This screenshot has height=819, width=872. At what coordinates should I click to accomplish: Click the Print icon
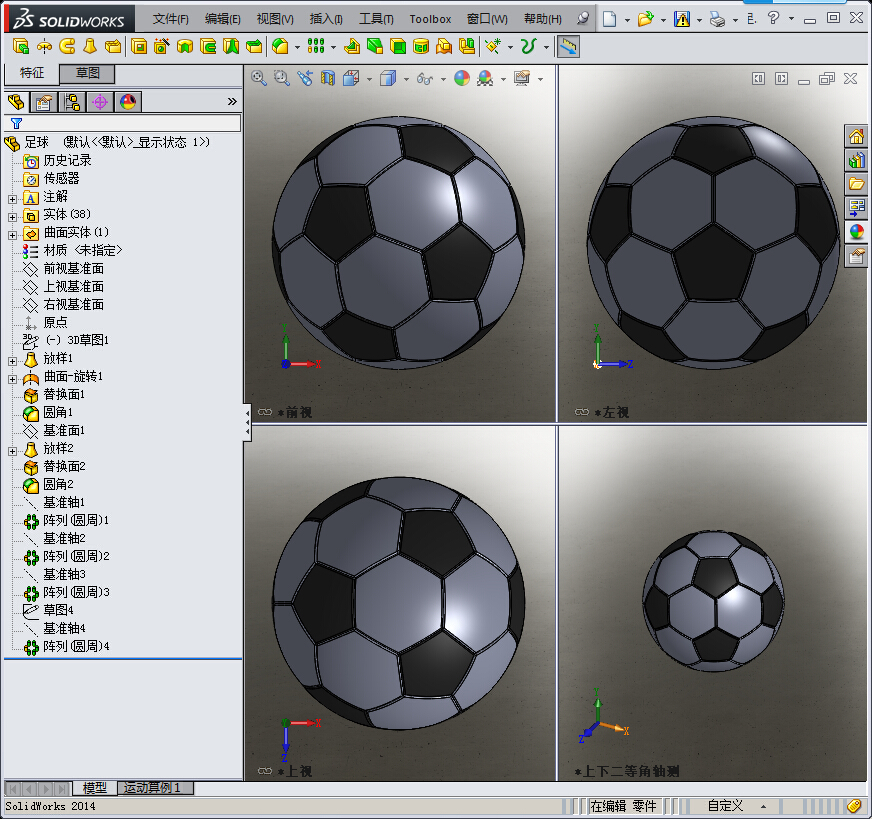coord(717,20)
